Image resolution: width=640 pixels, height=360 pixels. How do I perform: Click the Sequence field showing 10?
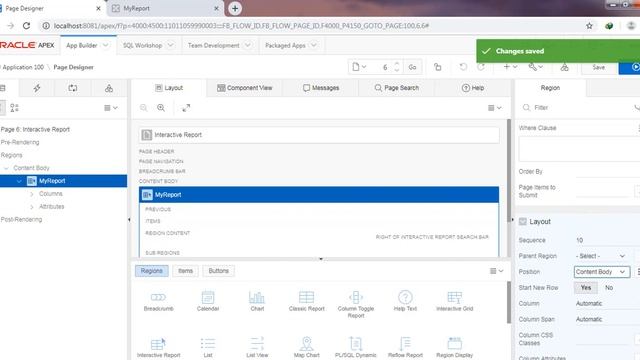tap(607, 240)
